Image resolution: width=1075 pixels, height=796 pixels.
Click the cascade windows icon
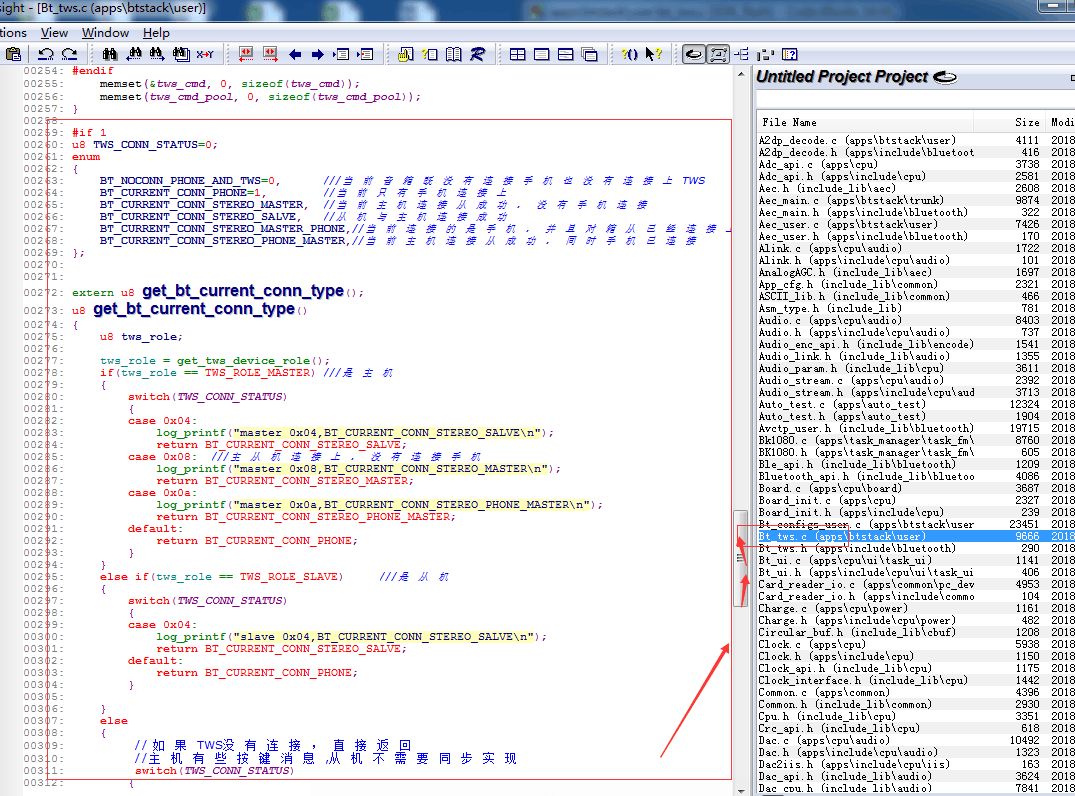[589, 54]
